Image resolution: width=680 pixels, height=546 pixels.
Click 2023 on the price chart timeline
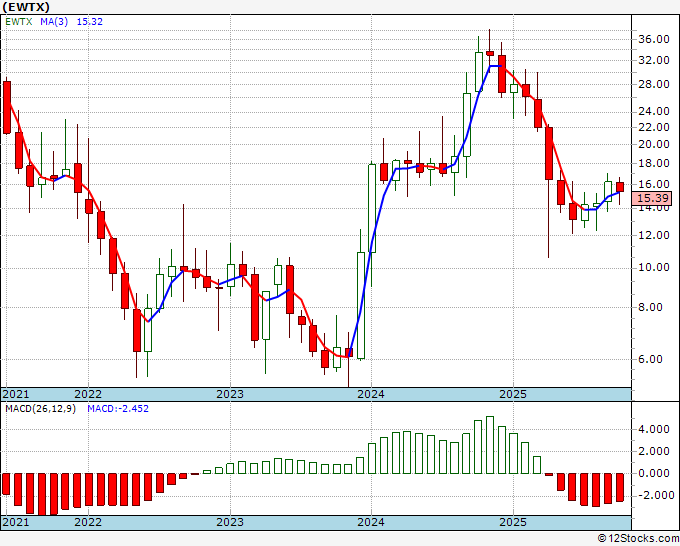point(230,394)
